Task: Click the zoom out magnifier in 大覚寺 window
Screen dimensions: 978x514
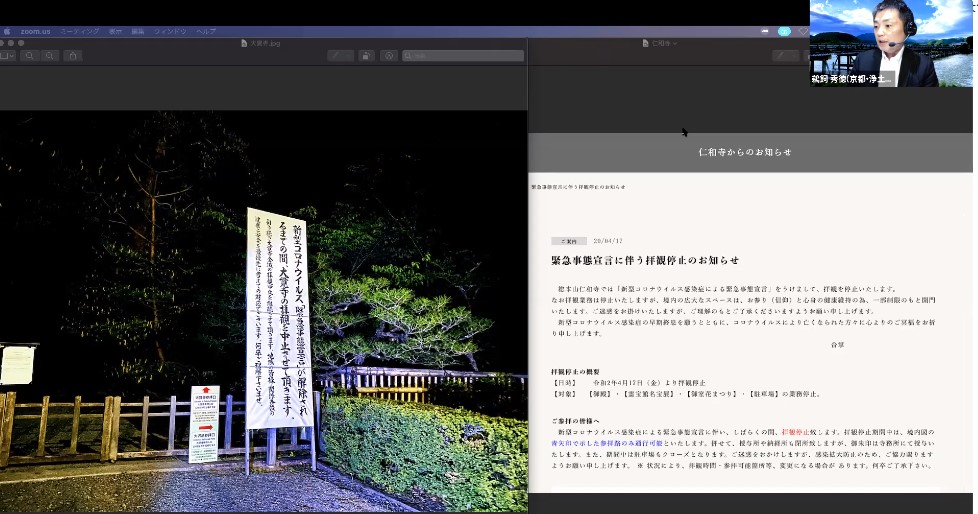Action: (29, 56)
